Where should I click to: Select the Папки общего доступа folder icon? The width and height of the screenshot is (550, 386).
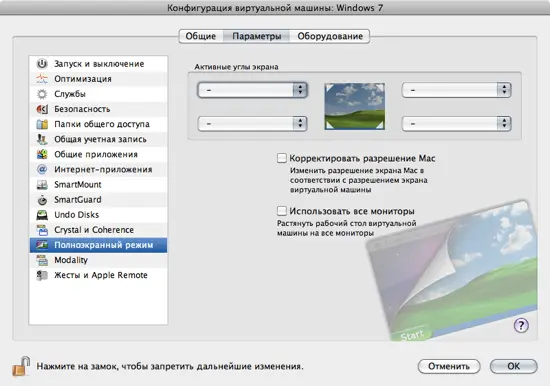tap(42, 124)
